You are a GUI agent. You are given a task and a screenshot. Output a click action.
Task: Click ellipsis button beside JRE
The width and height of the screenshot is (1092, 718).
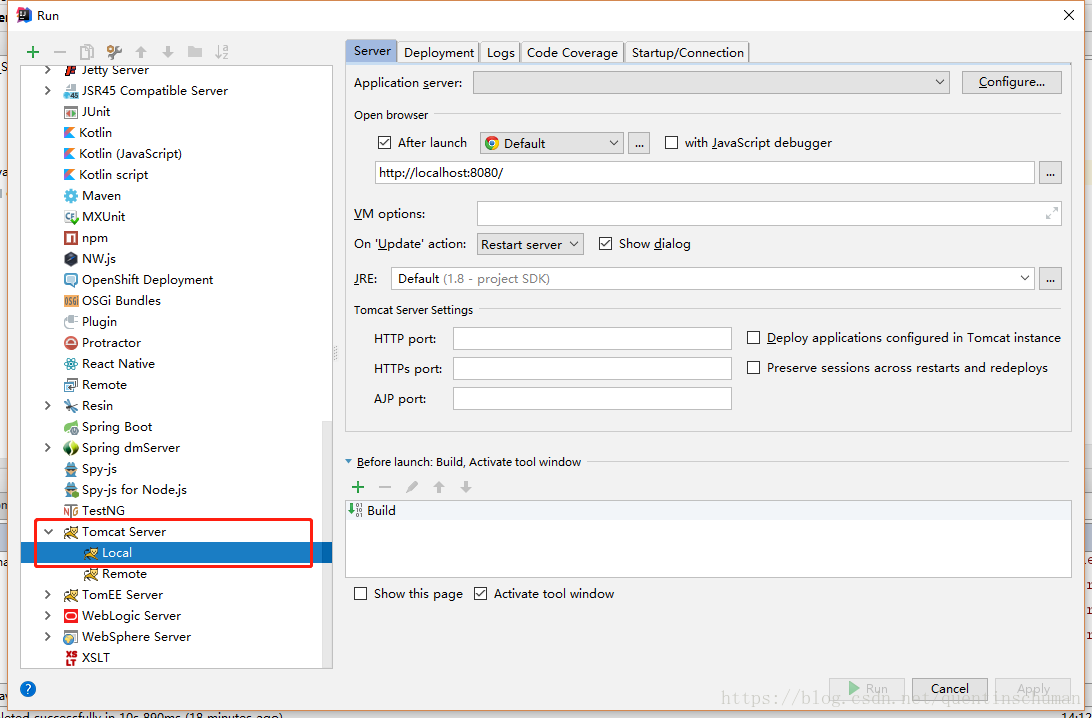pos(1050,279)
